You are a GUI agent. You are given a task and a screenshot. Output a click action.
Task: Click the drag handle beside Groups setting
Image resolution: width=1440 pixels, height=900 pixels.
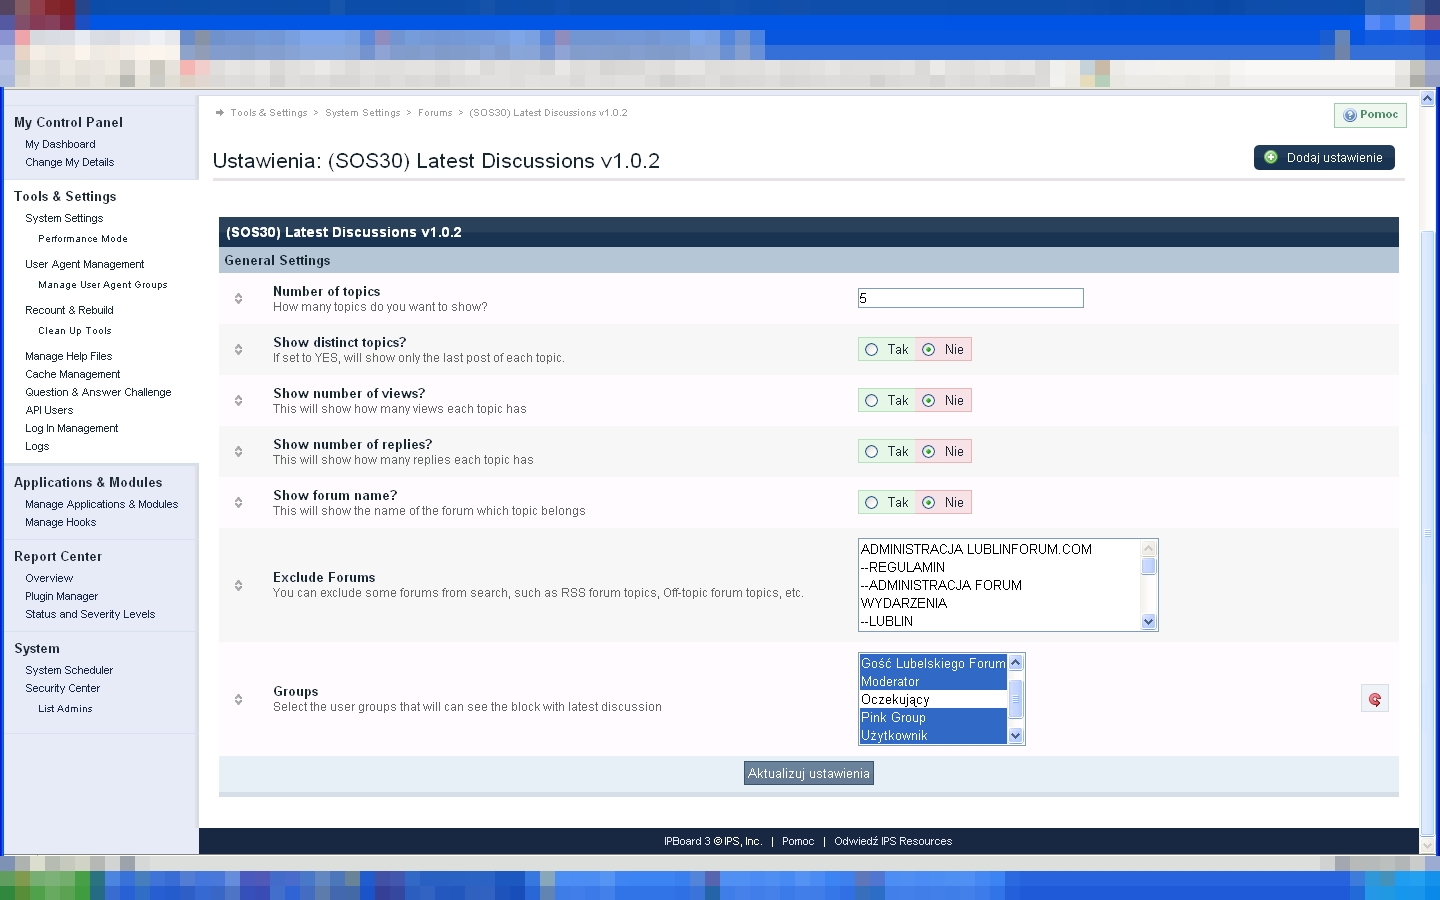click(x=238, y=699)
